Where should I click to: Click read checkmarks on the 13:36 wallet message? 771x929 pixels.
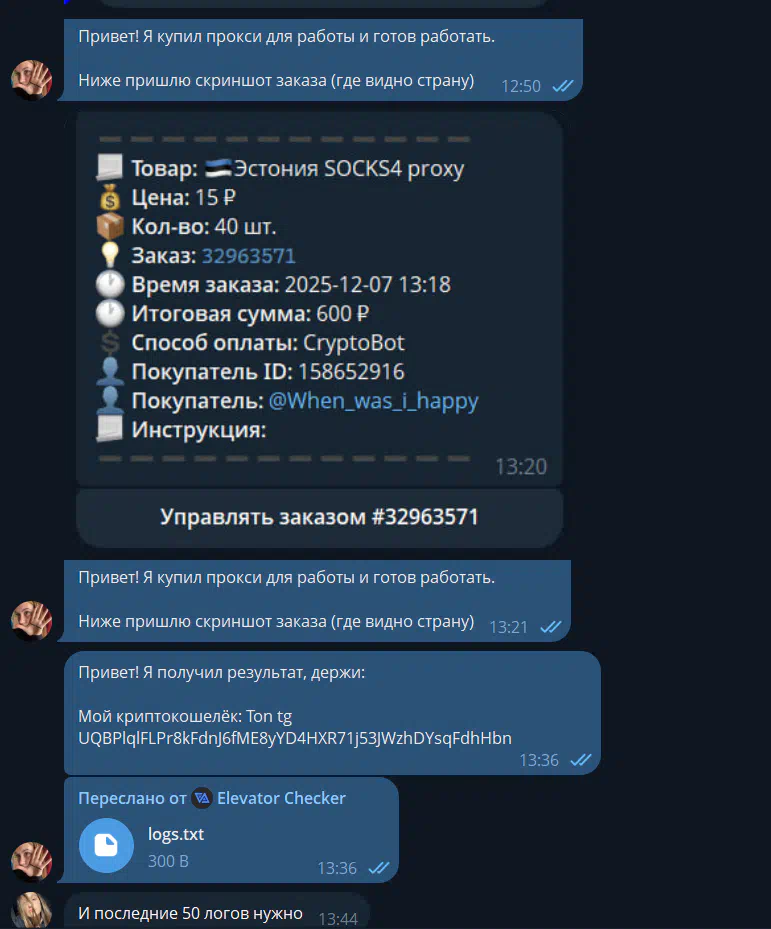point(581,760)
